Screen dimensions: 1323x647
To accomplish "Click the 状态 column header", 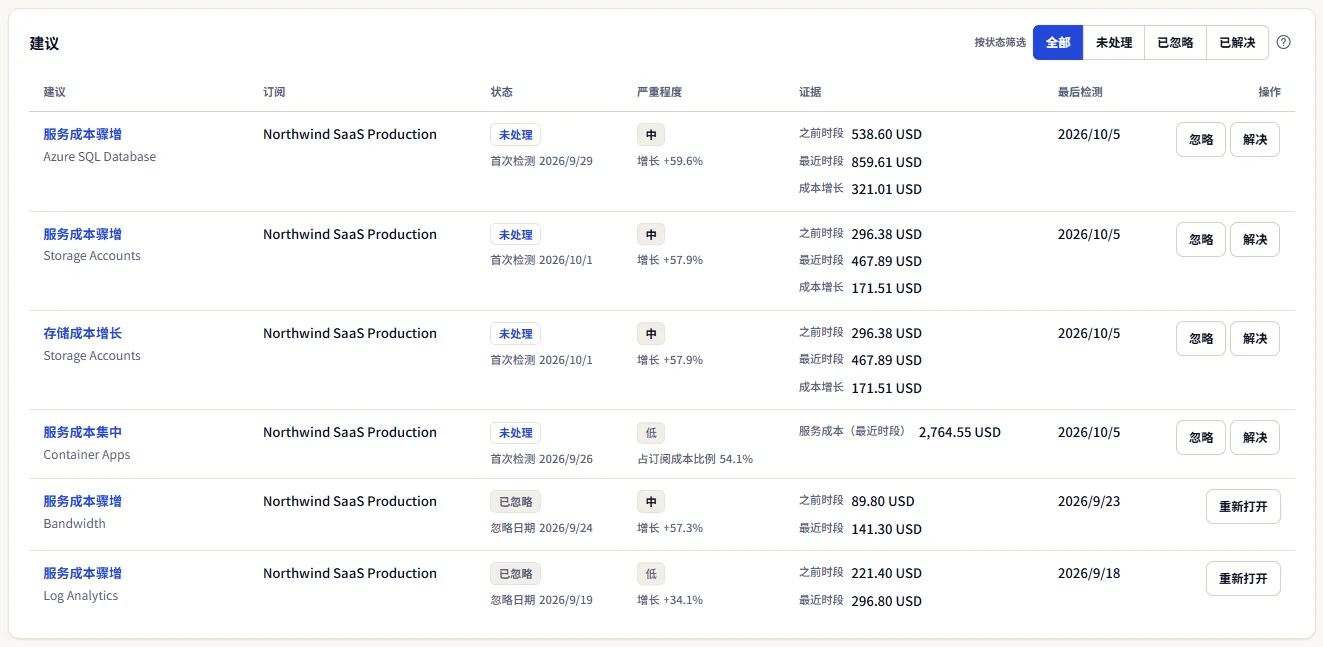I will point(502,92).
